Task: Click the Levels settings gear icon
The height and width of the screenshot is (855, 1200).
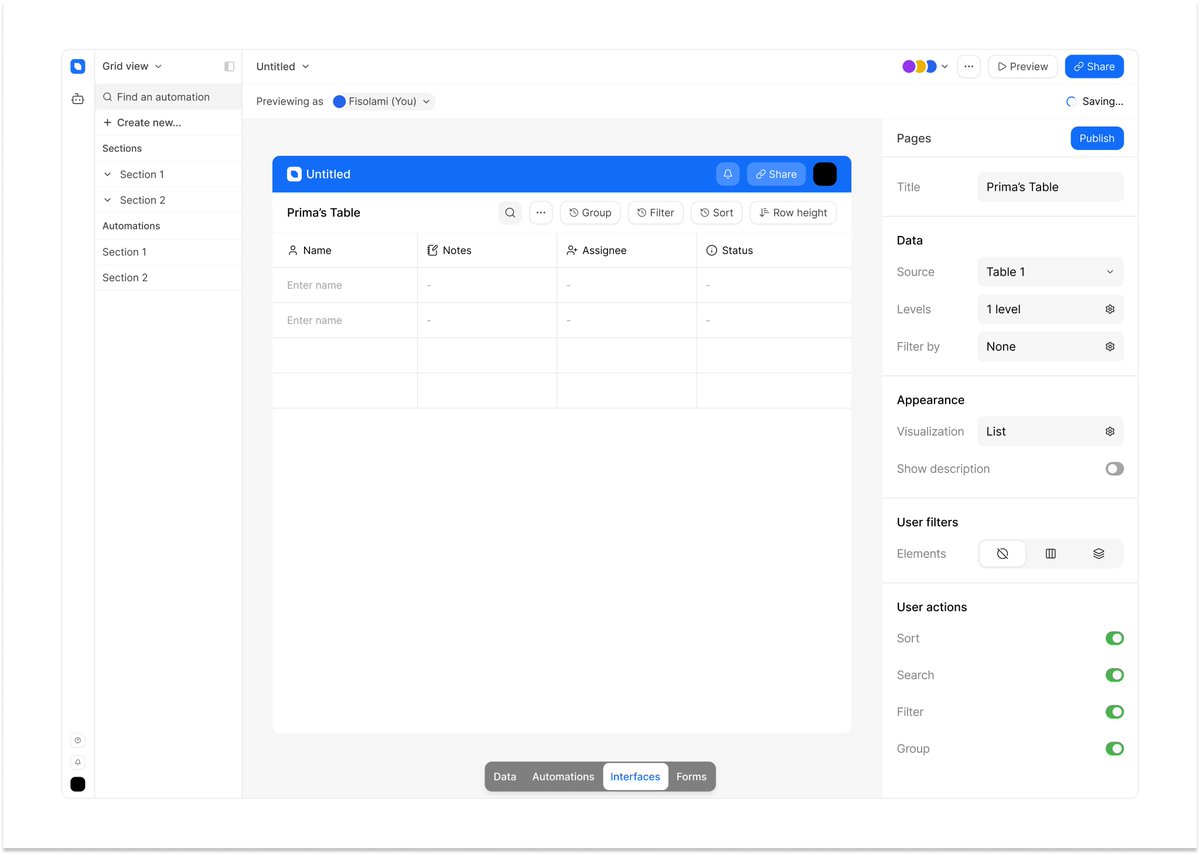Action: 1110,310
